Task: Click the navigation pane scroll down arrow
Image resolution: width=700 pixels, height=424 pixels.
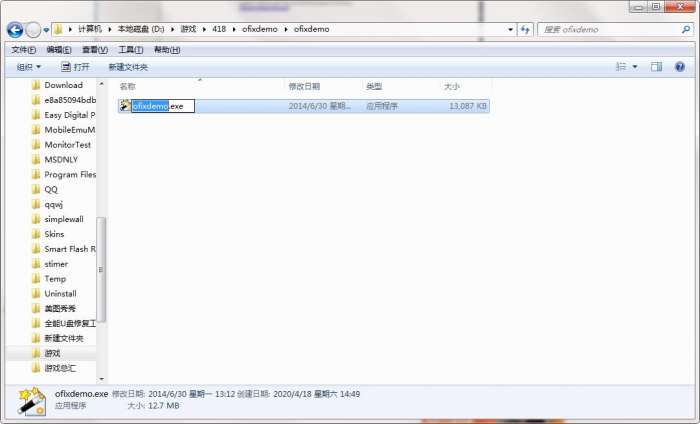Action: [101, 378]
